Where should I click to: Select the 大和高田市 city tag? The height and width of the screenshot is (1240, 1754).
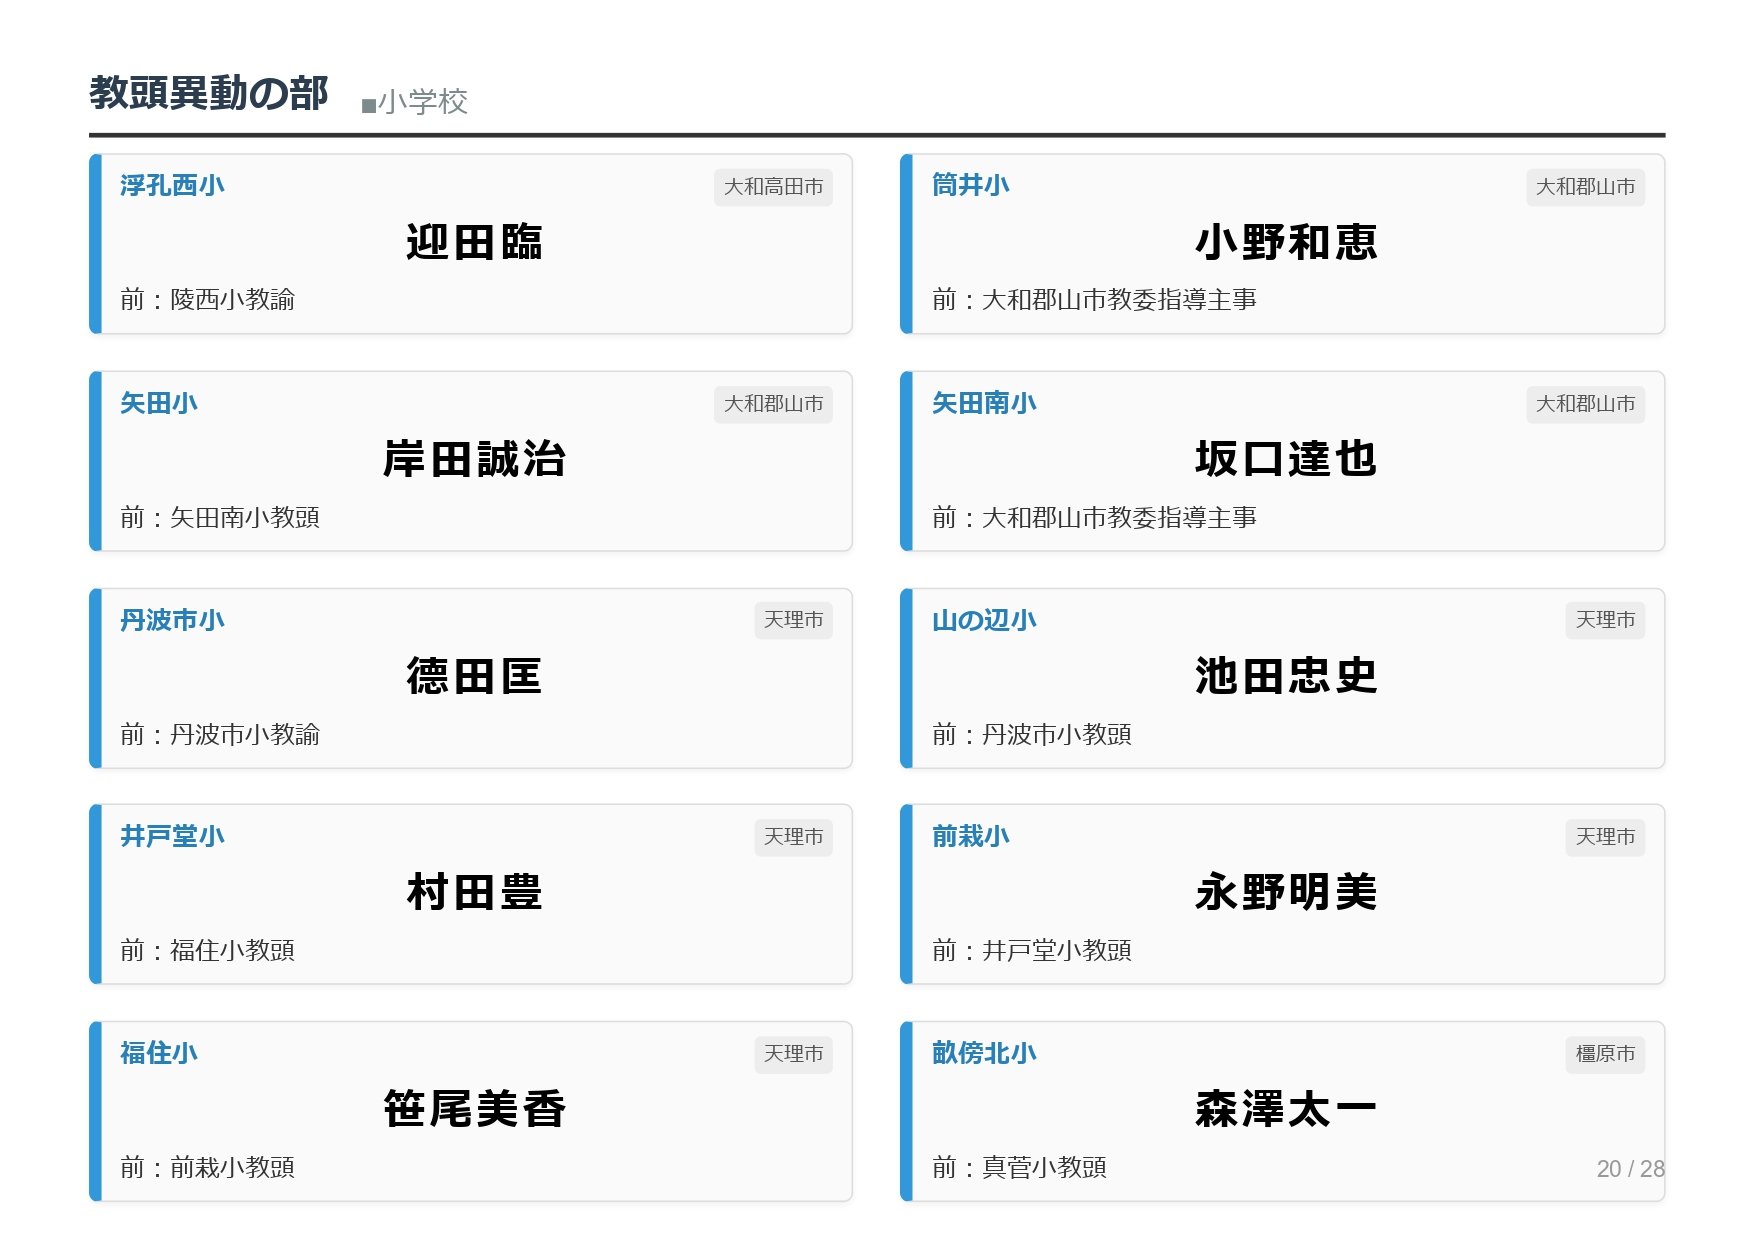click(x=773, y=187)
